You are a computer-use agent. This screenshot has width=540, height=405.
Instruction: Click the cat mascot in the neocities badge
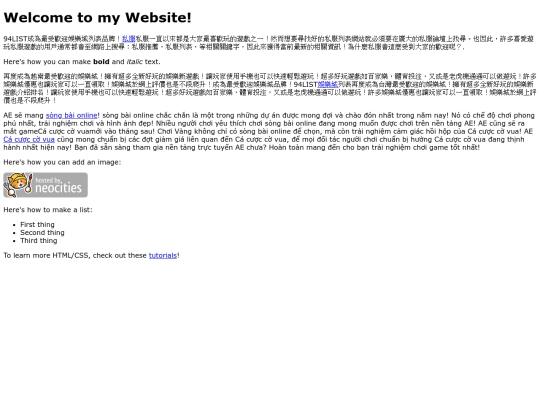click(x=18, y=185)
